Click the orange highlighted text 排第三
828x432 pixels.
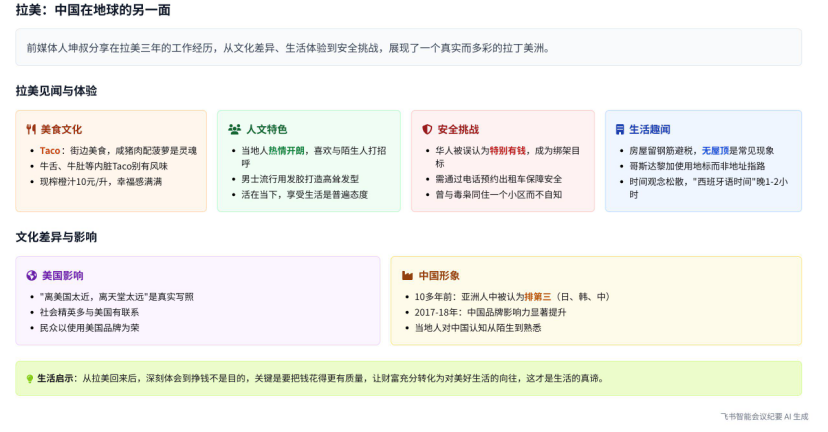[x=539, y=296]
